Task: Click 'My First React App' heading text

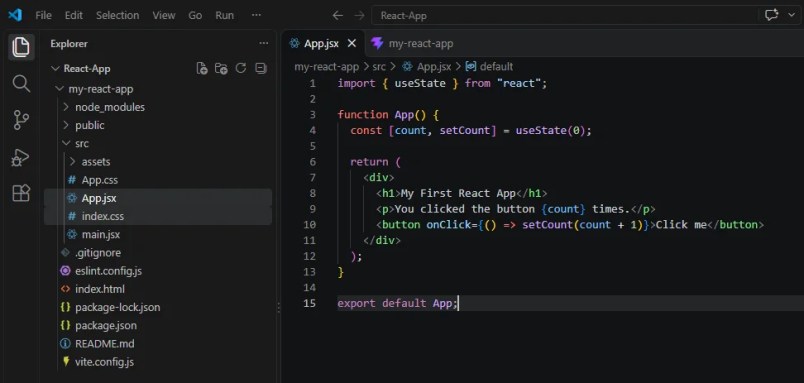Action: pos(458,193)
